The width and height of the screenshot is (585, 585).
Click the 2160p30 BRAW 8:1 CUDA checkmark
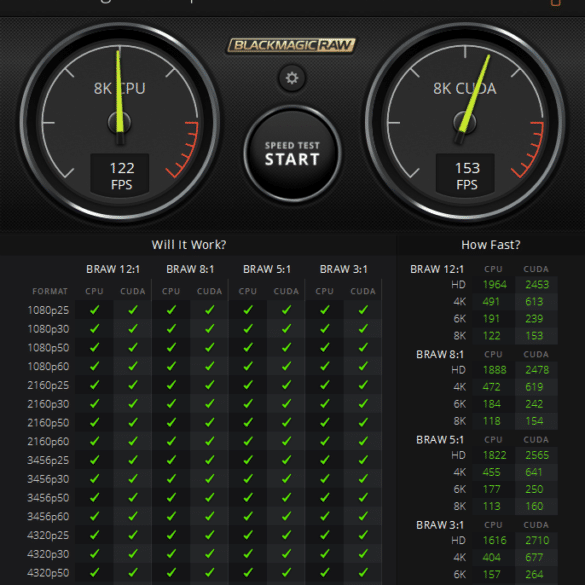coord(210,404)
